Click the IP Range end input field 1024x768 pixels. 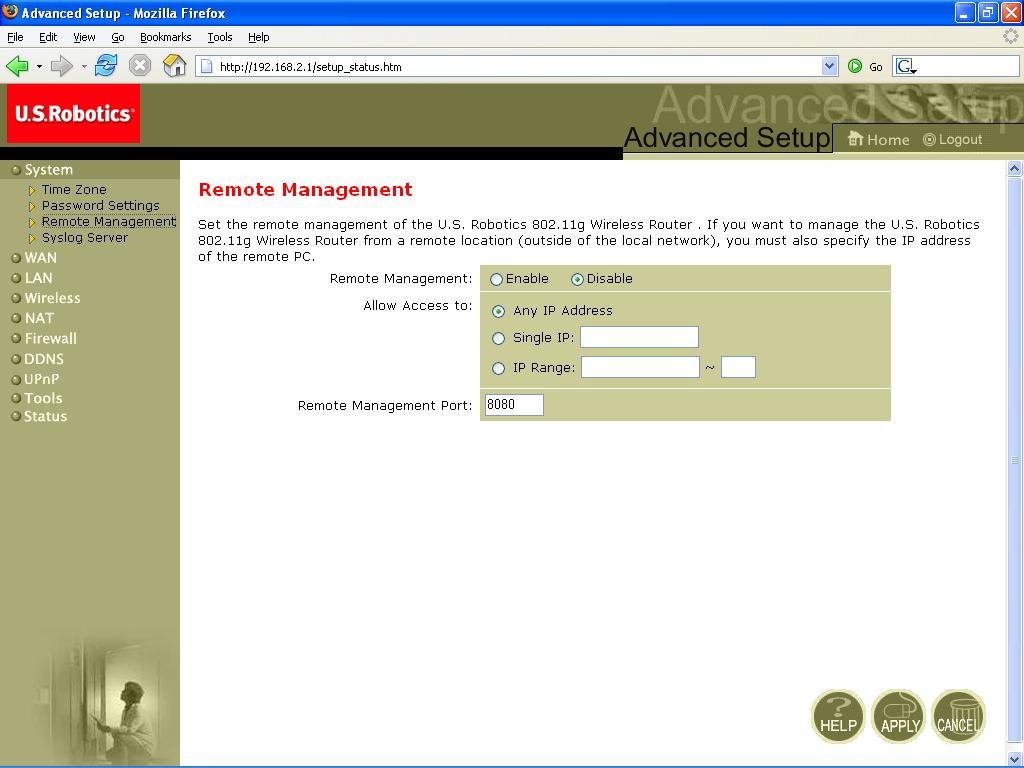(x=738, y=367)
